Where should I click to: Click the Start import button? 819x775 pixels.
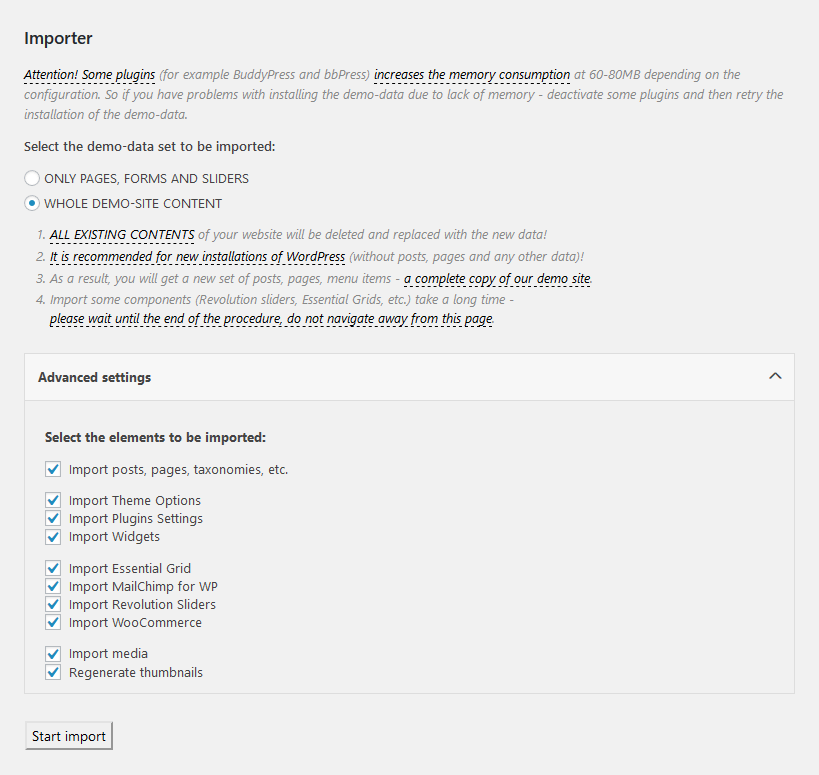(68, 736)
